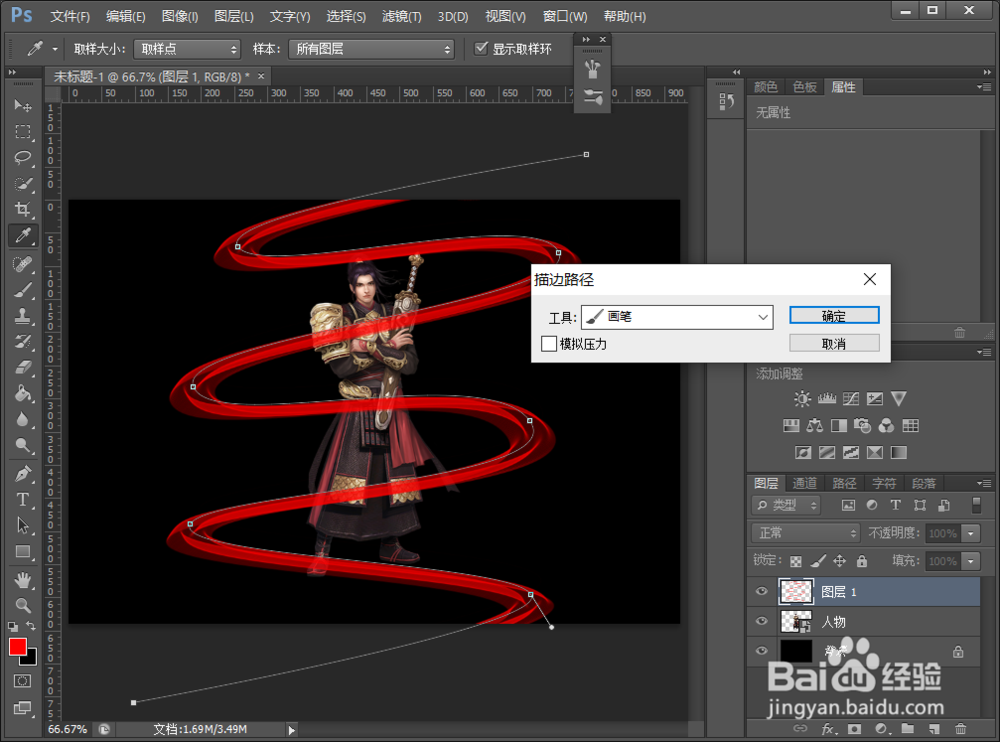
Task: Add Brightness/Contrast adjustment
Action: click(x=802, y=399)
